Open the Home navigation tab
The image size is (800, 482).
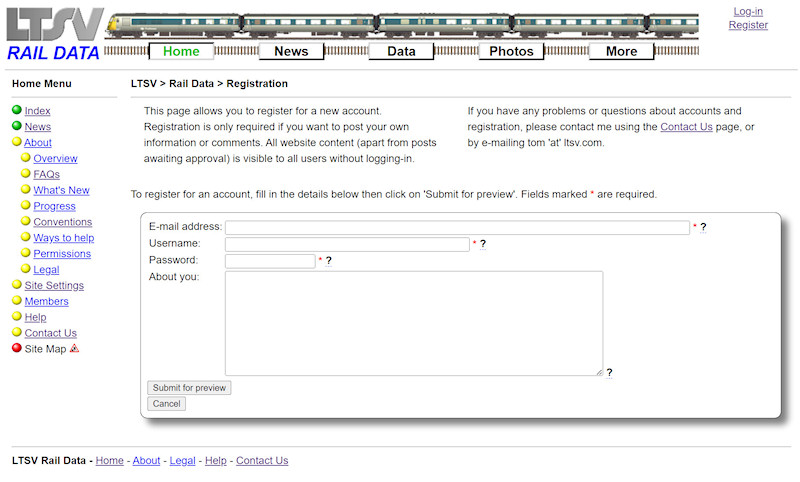[181, 52]
